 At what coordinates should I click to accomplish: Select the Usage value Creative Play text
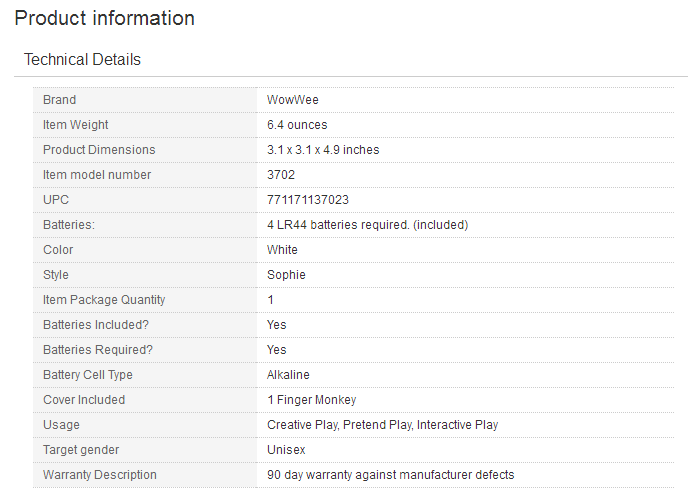pyautogui.click(x=303, y=425)
